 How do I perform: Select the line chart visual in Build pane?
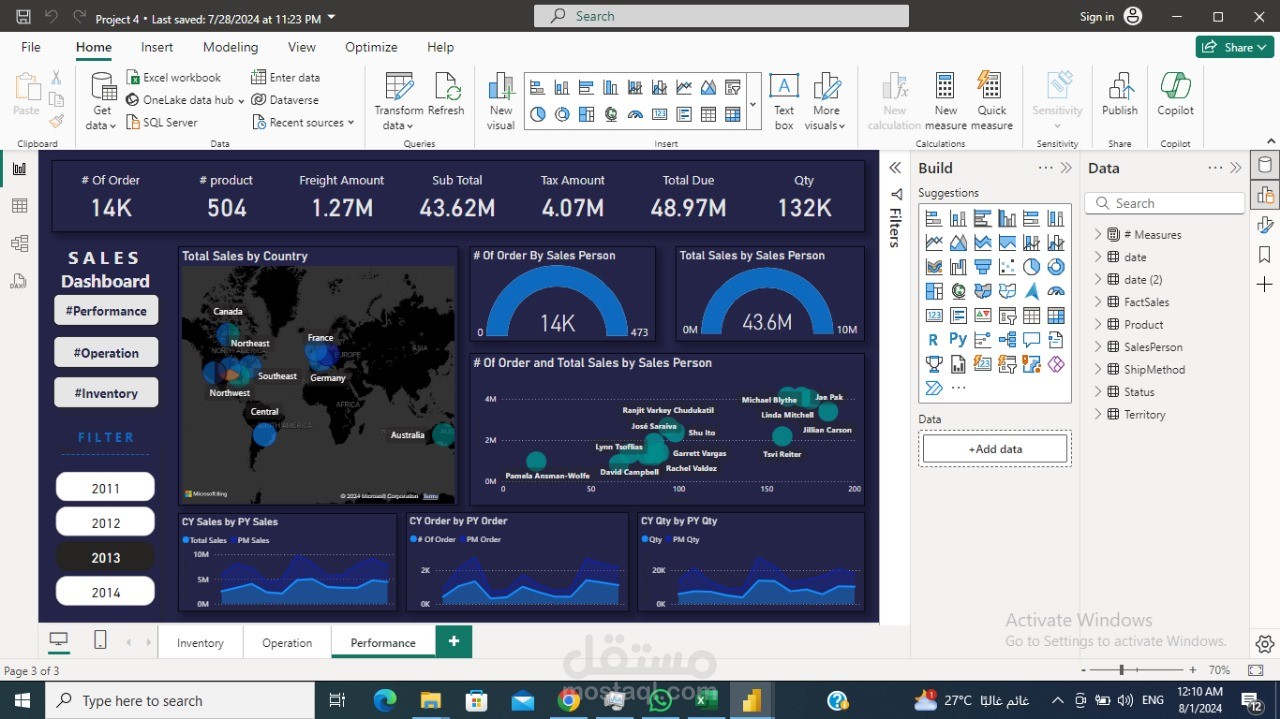[934, 242]
